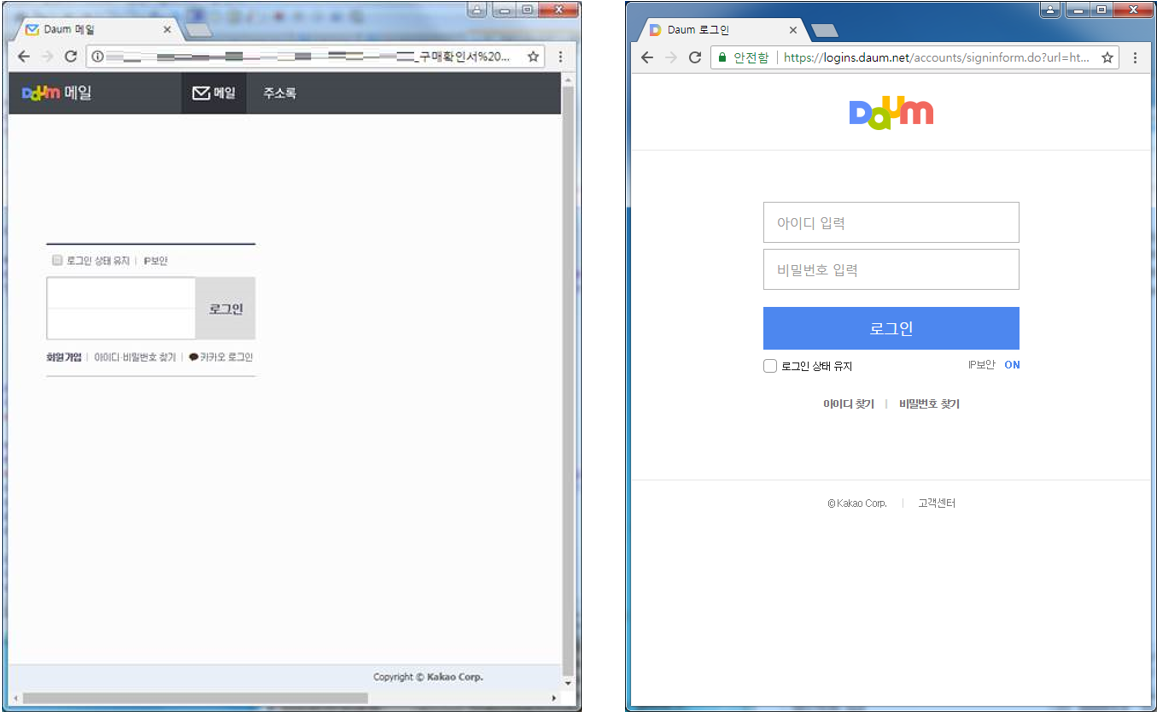Click large Daum logo on login page
This screenshot has height=714, width=1160.
point(891,113)
